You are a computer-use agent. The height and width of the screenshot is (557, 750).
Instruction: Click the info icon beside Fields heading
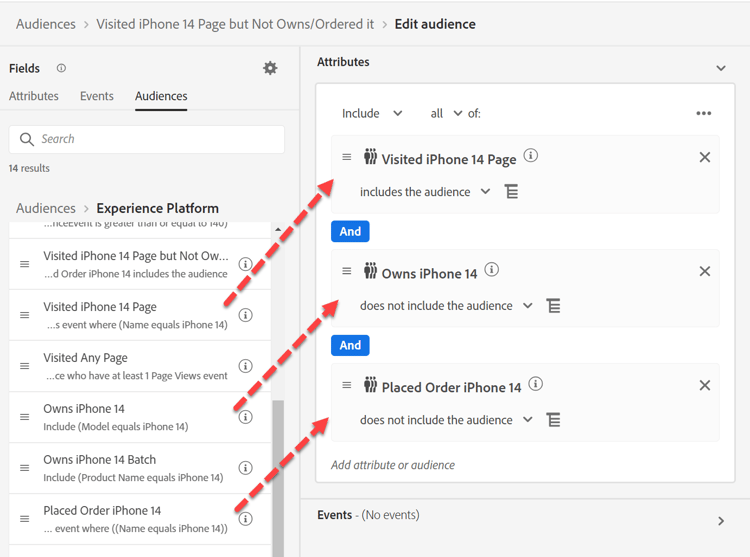click(61, 68)
